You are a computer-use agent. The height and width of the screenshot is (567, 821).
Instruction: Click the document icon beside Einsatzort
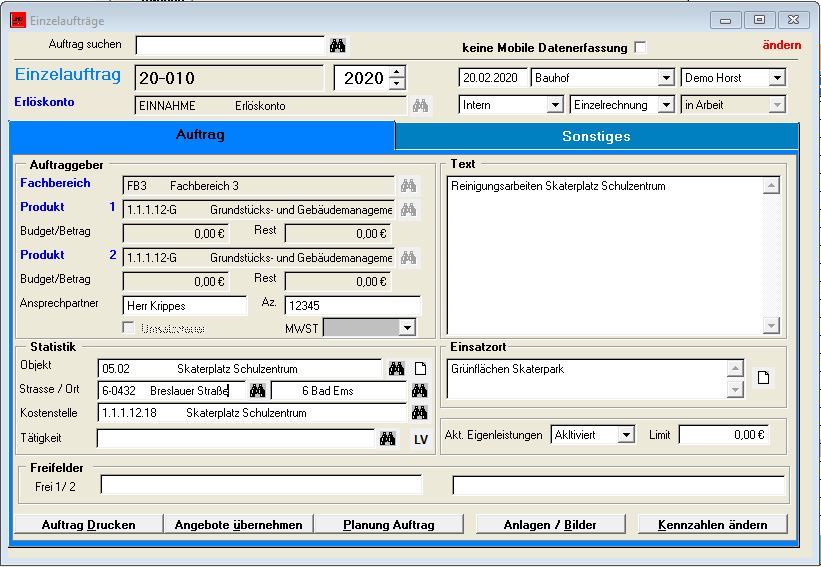click(x=763, y=378)
